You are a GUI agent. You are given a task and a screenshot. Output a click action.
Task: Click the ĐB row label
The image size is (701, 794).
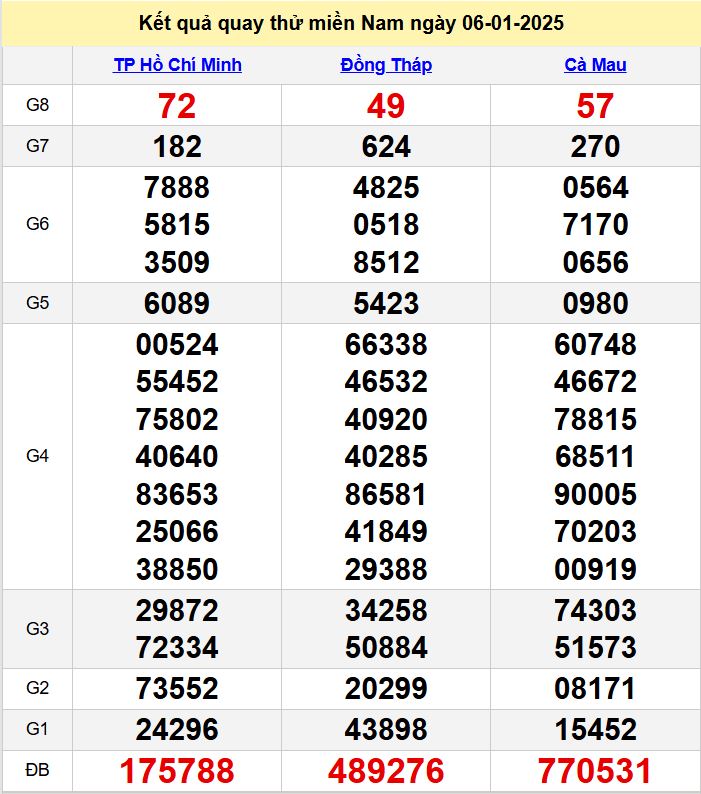click(37, 770)
